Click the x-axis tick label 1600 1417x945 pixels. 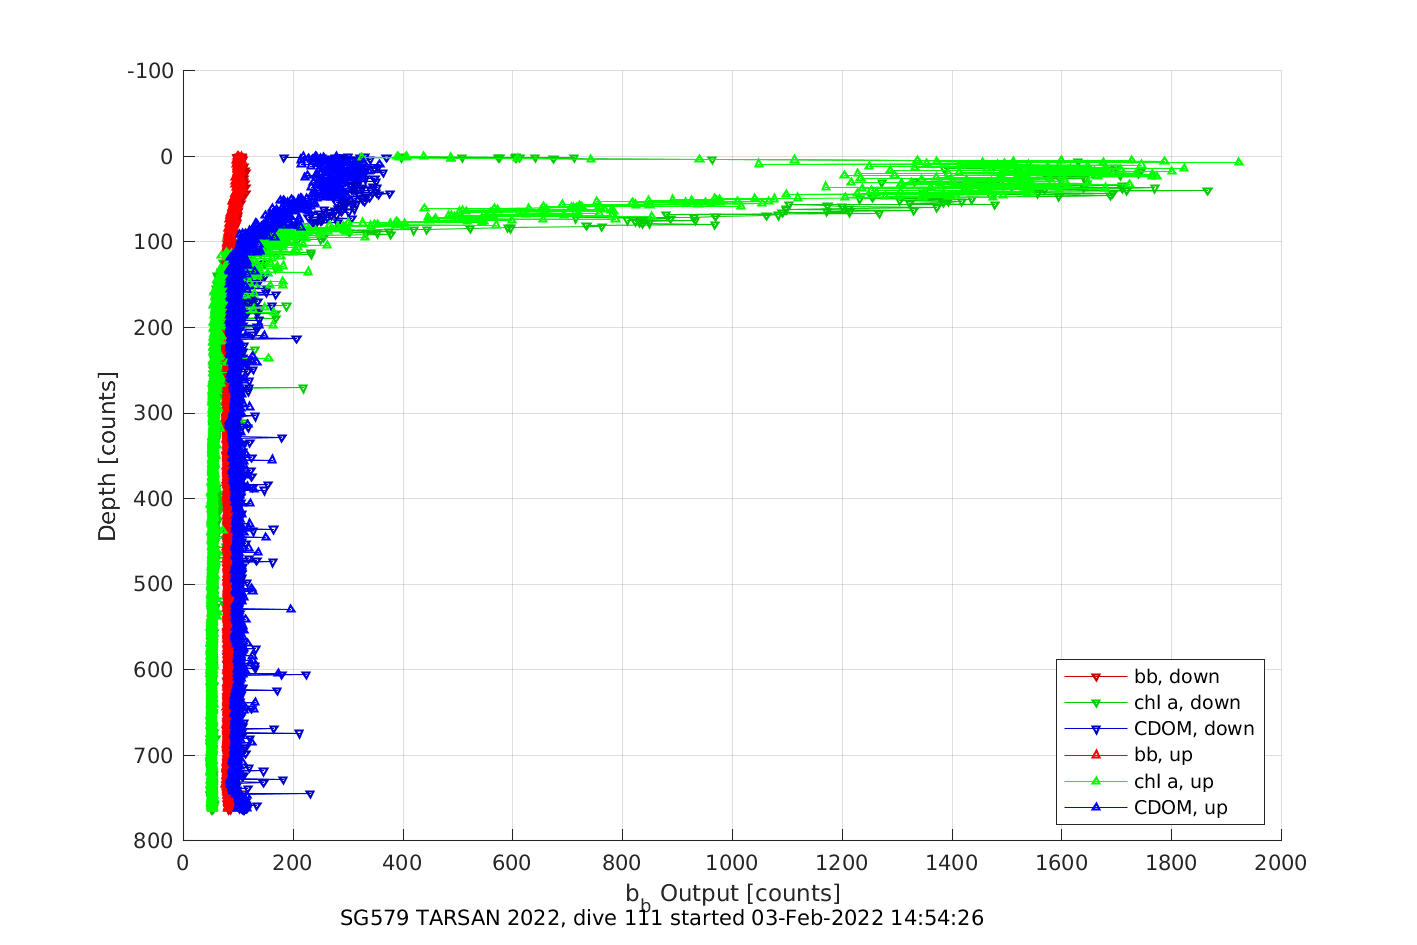(1061, 863)
